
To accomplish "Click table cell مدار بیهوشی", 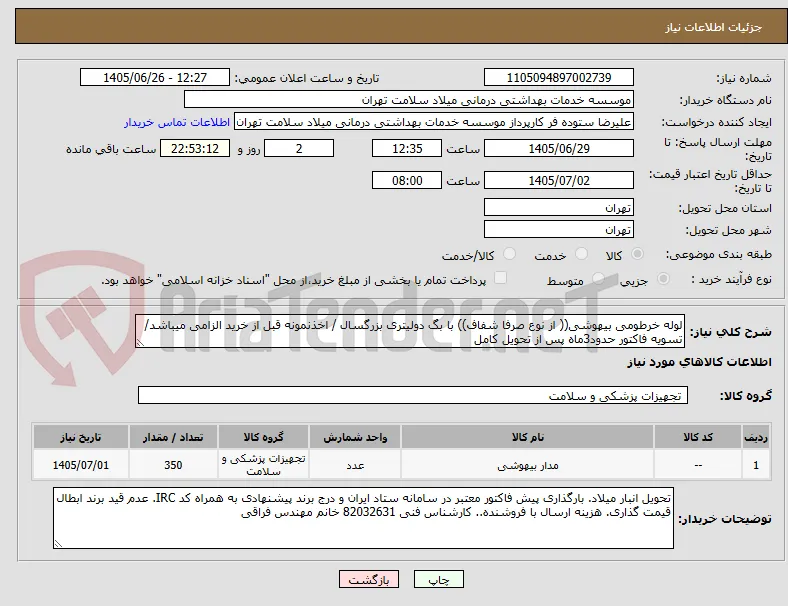I will (528, 465).
